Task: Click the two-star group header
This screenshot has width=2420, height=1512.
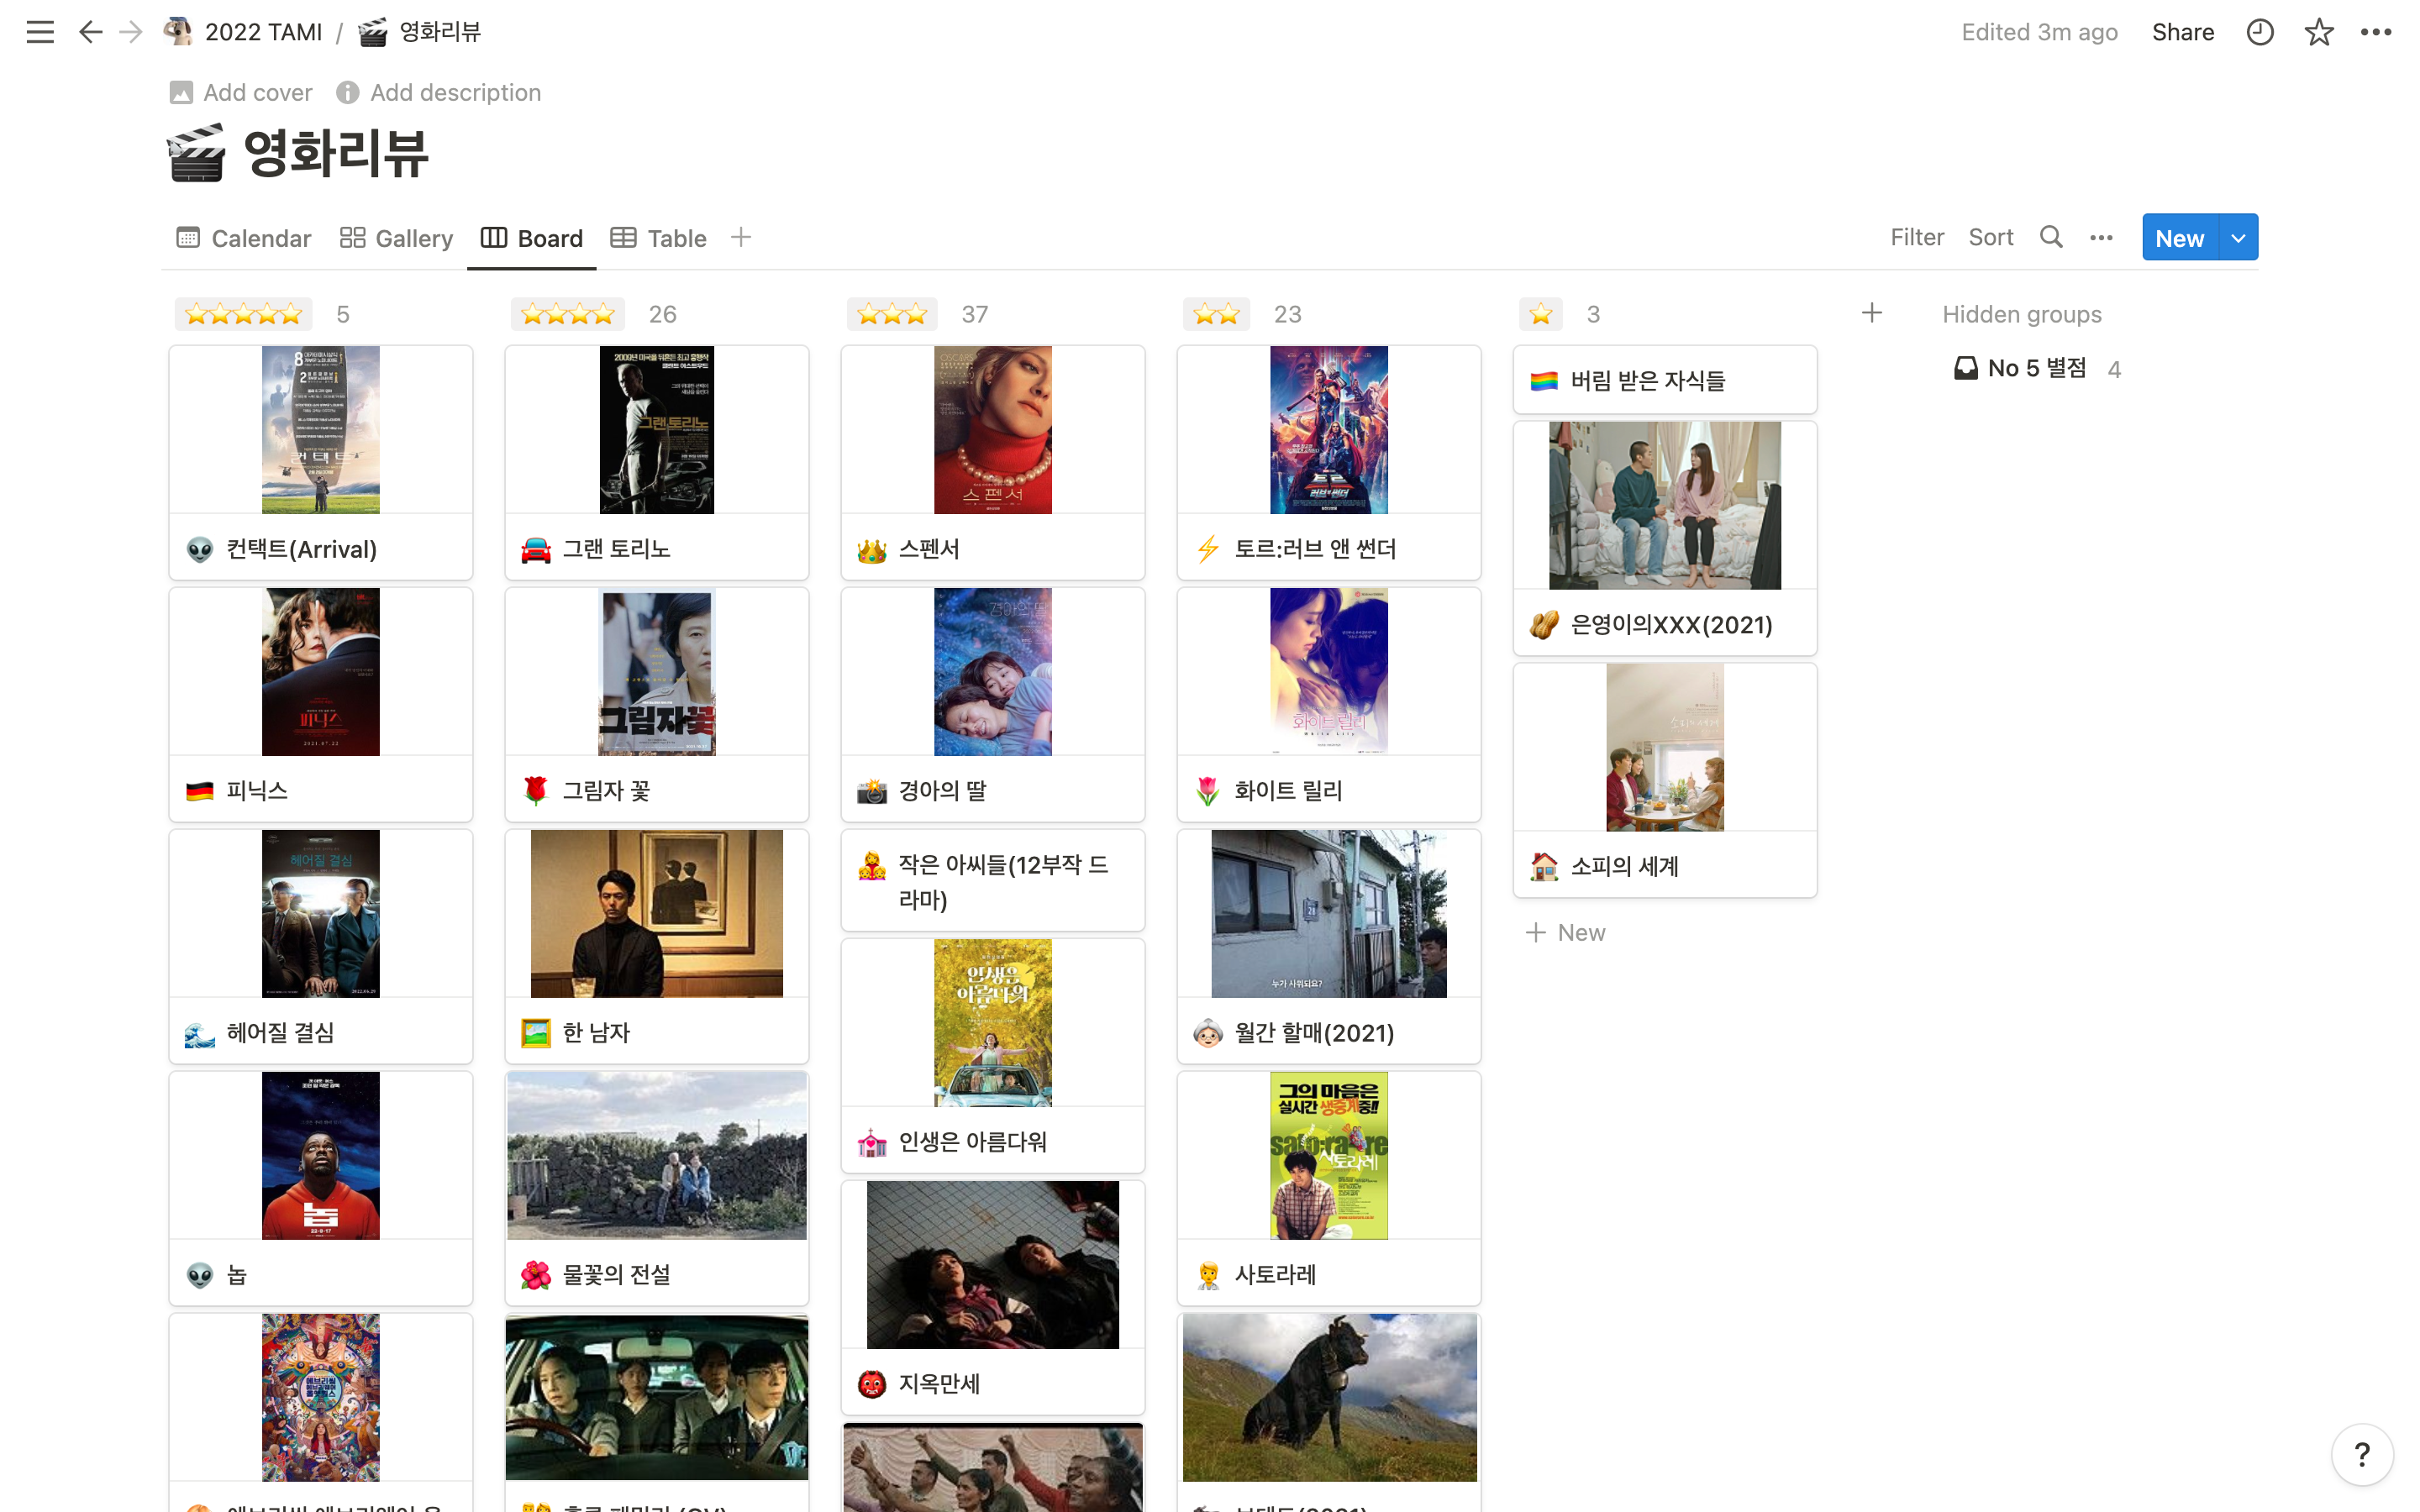Action: 1216,314
